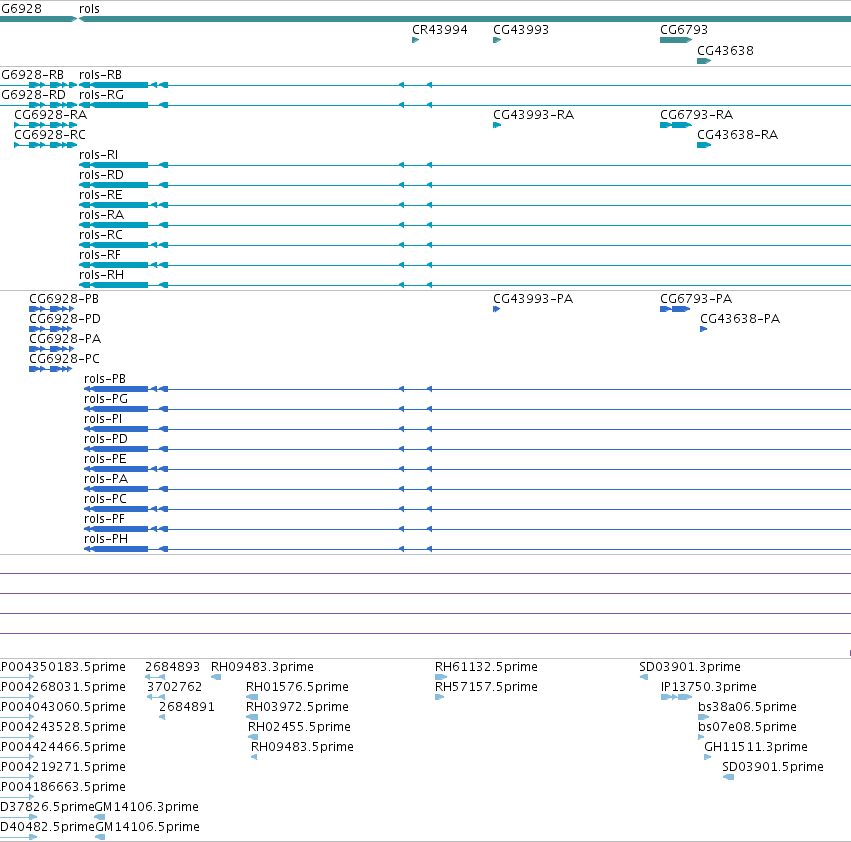Open transcript CG6793-RA label
The height and width of the screenshot is (842, 851).
point(696,115)
